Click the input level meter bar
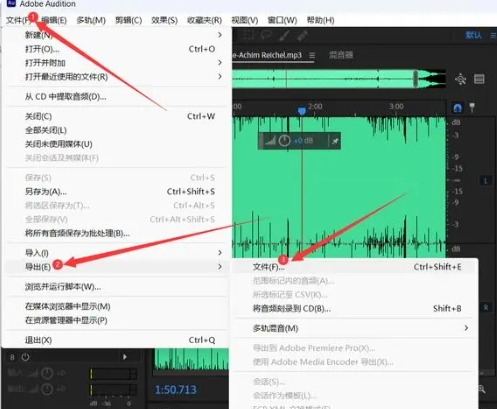497x409 pixels. coord(113,374)
